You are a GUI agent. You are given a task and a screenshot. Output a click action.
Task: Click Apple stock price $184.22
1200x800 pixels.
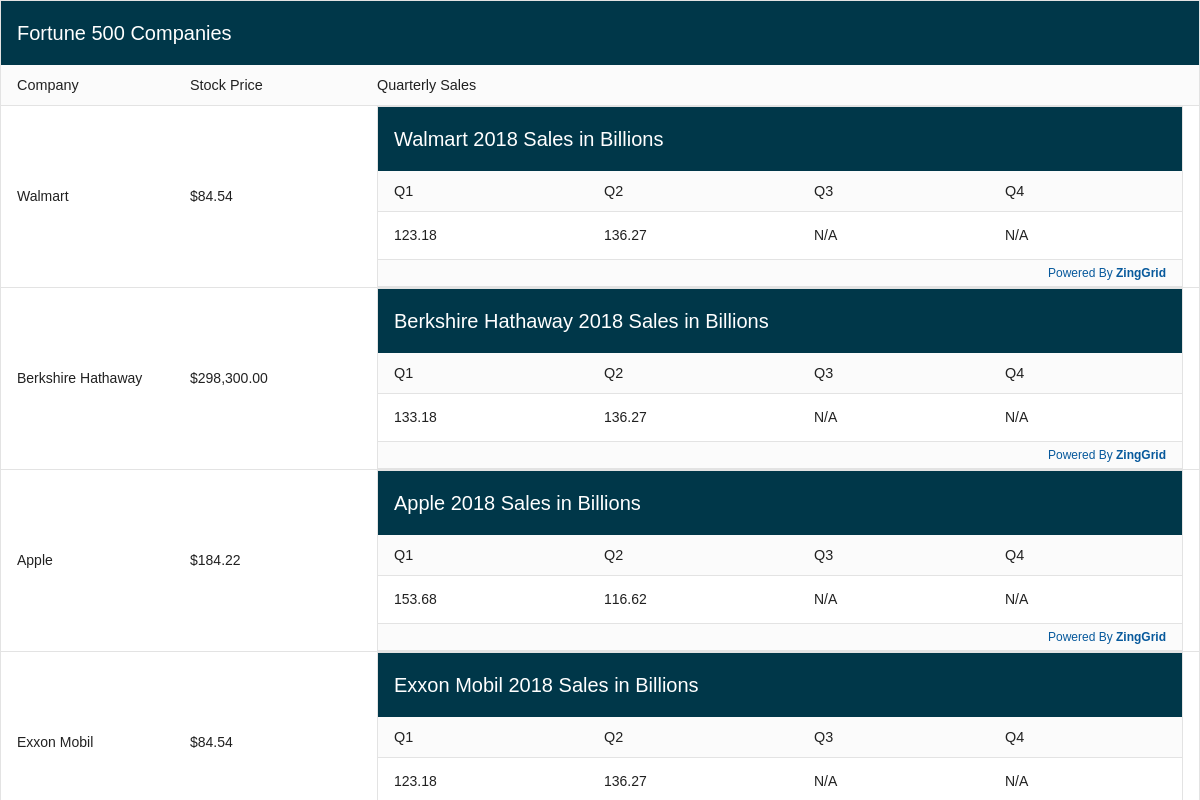215,560
